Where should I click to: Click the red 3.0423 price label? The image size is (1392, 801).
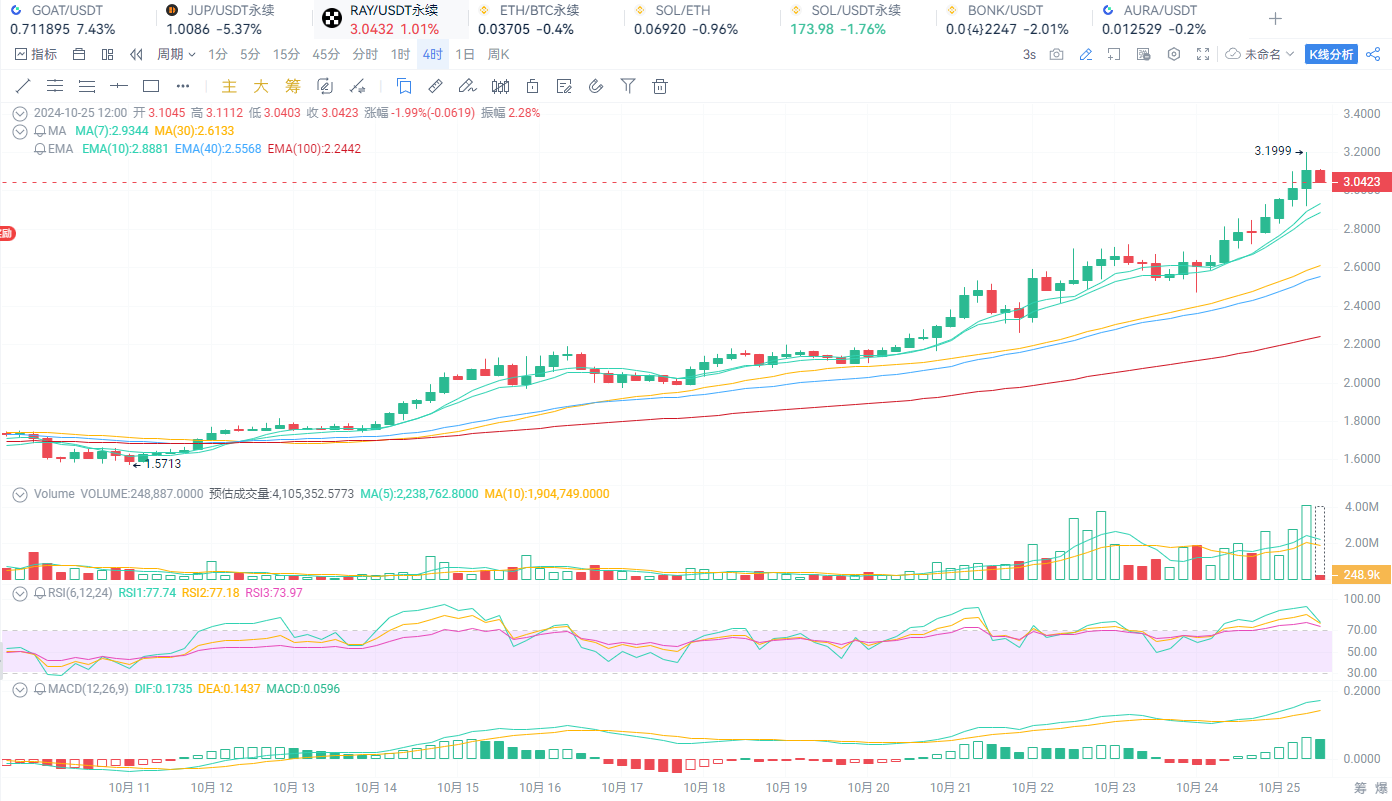pos(1360,182)
